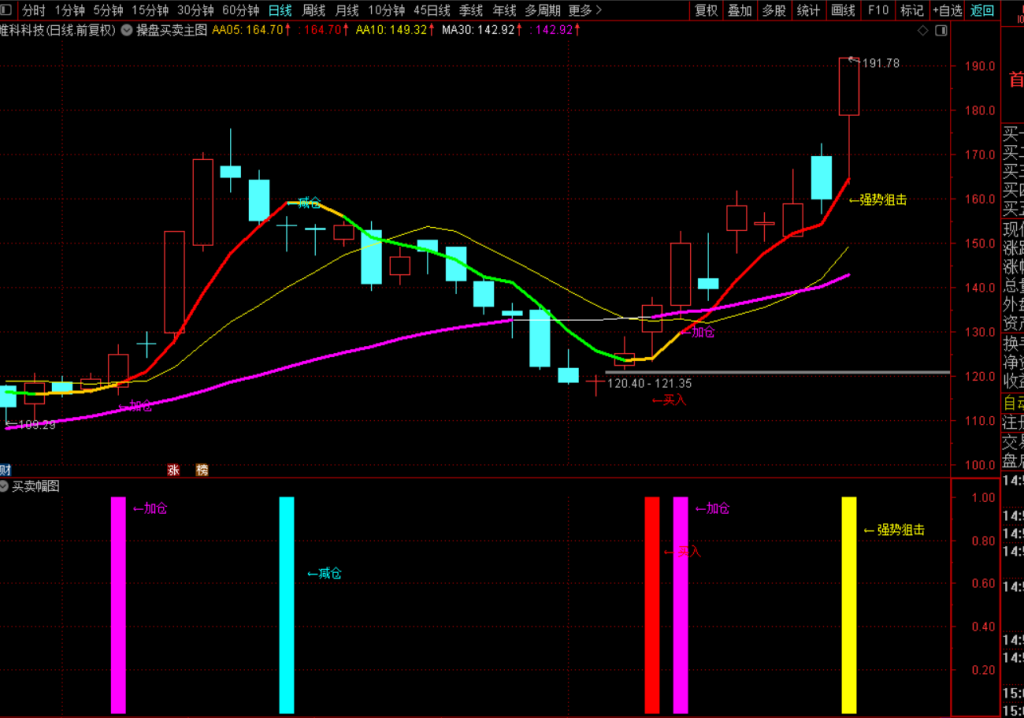Click the 191.78 high price label
The width and height of the screenshot is (1024, 718).
coord(880,63)
